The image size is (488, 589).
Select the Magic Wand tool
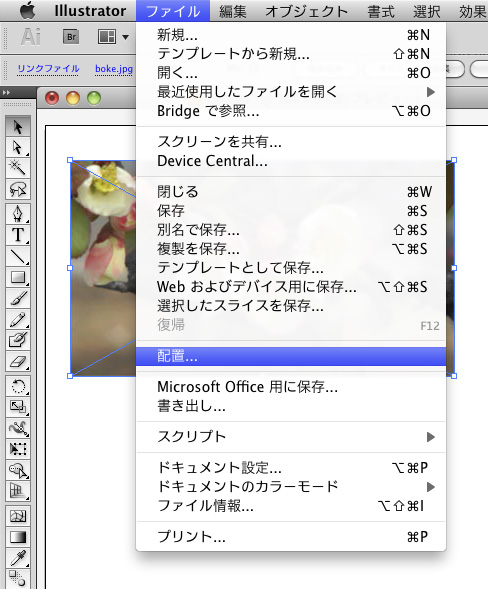[x=18, y=168]
